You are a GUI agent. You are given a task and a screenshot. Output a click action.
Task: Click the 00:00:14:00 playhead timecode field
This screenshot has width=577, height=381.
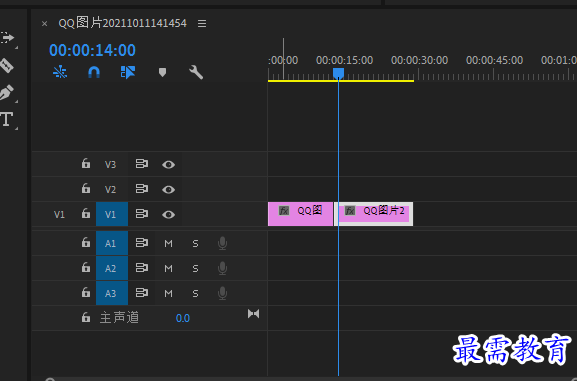(x=92, y=50)
